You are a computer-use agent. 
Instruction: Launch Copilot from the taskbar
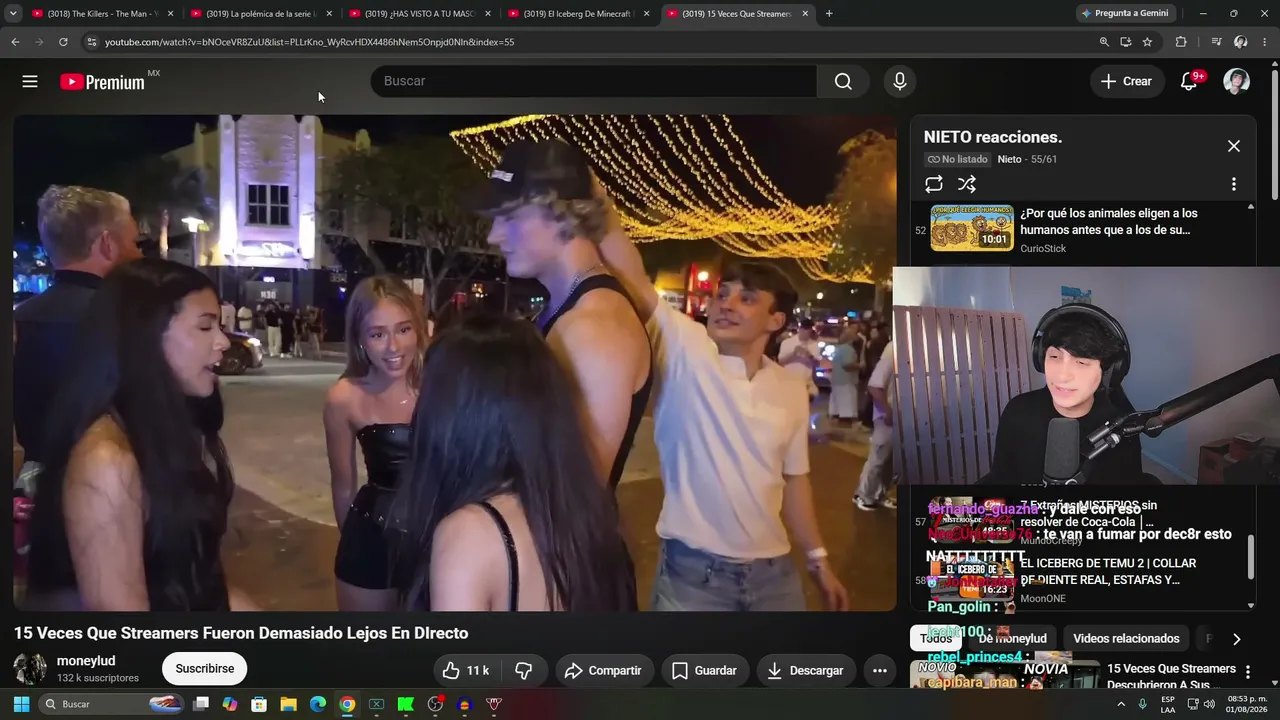pyautogui.click(x=230, y=704)
